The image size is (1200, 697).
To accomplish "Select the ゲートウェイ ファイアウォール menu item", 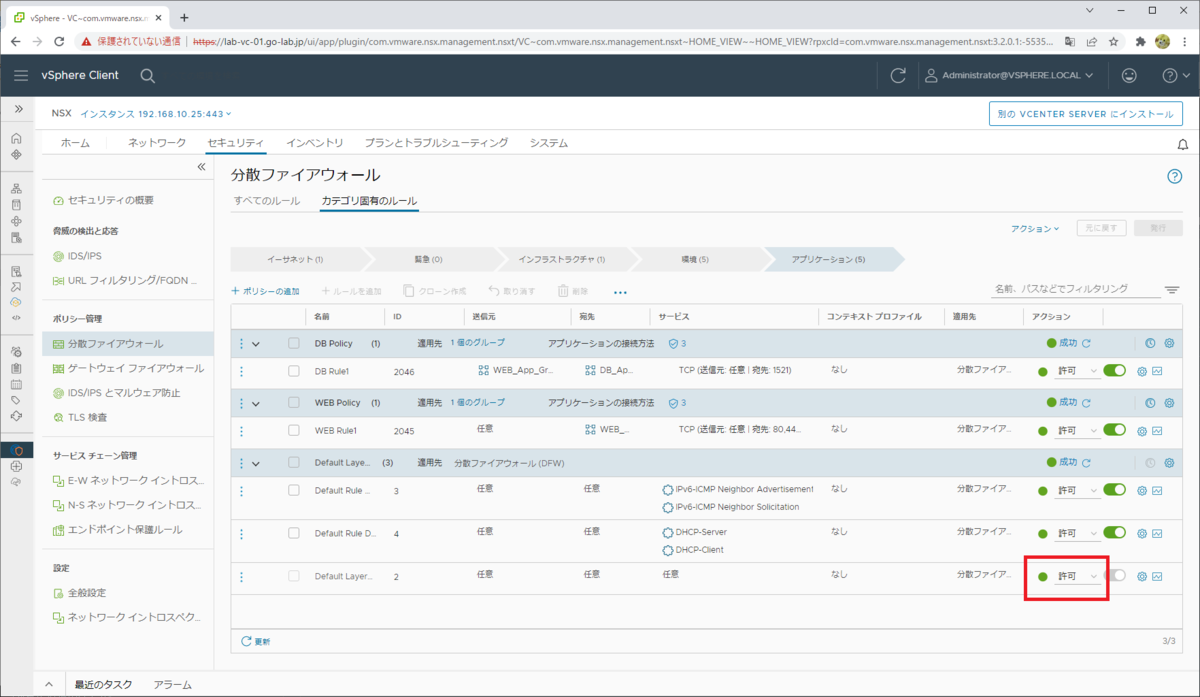I will click(136, 368).
